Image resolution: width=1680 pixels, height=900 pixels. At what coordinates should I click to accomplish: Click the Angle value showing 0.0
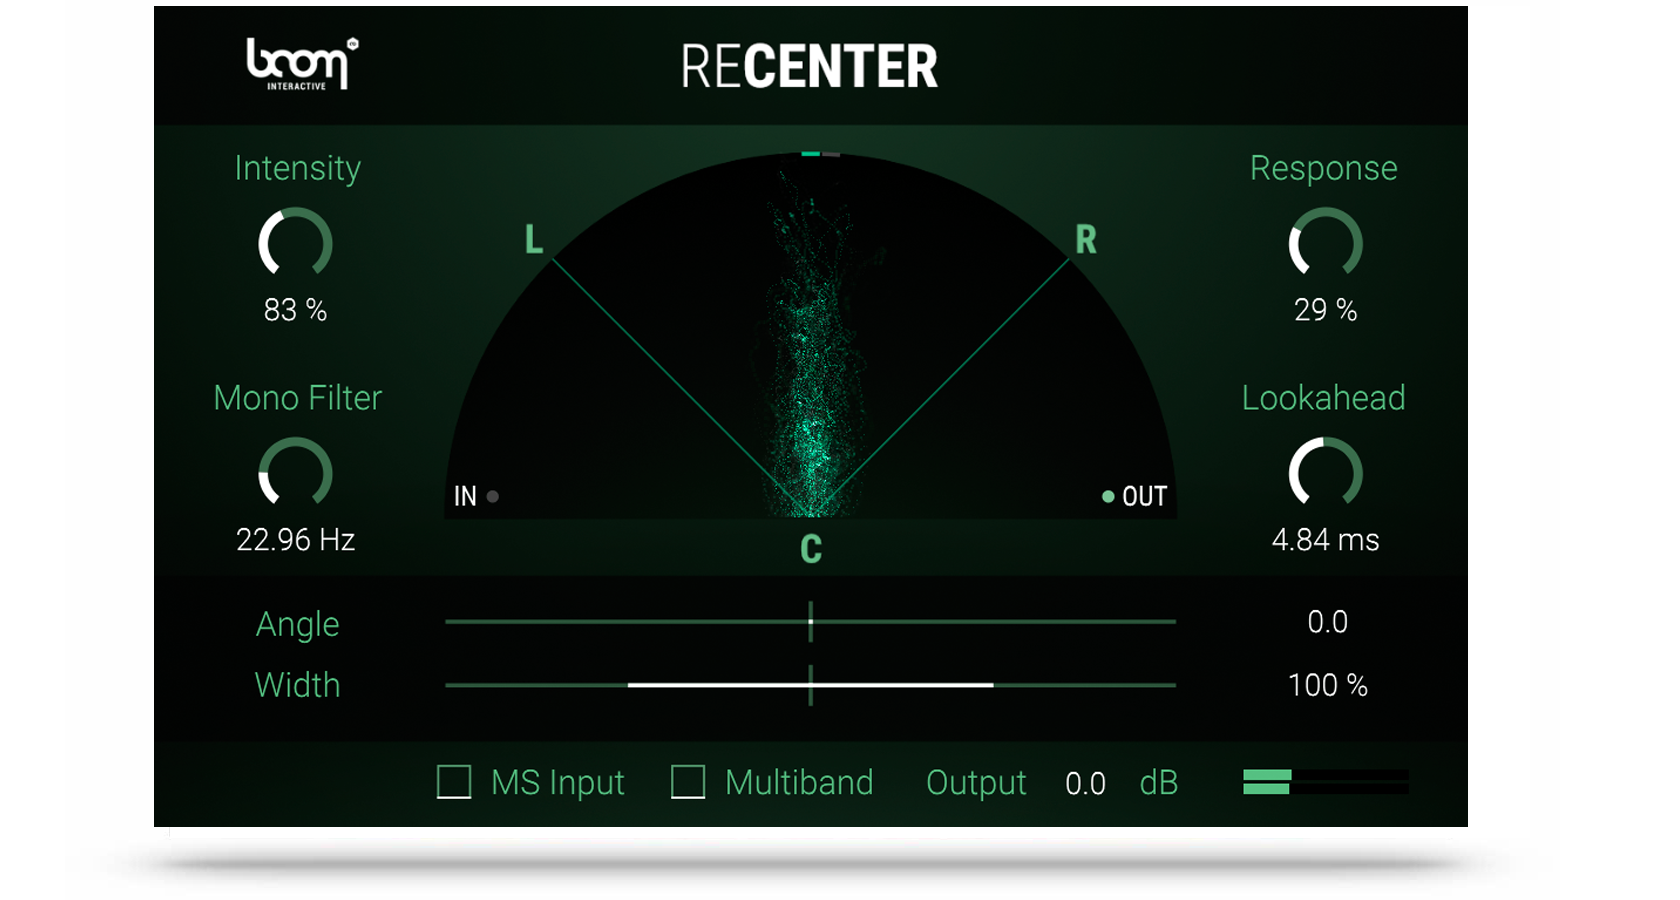[x=1330, y=621]
